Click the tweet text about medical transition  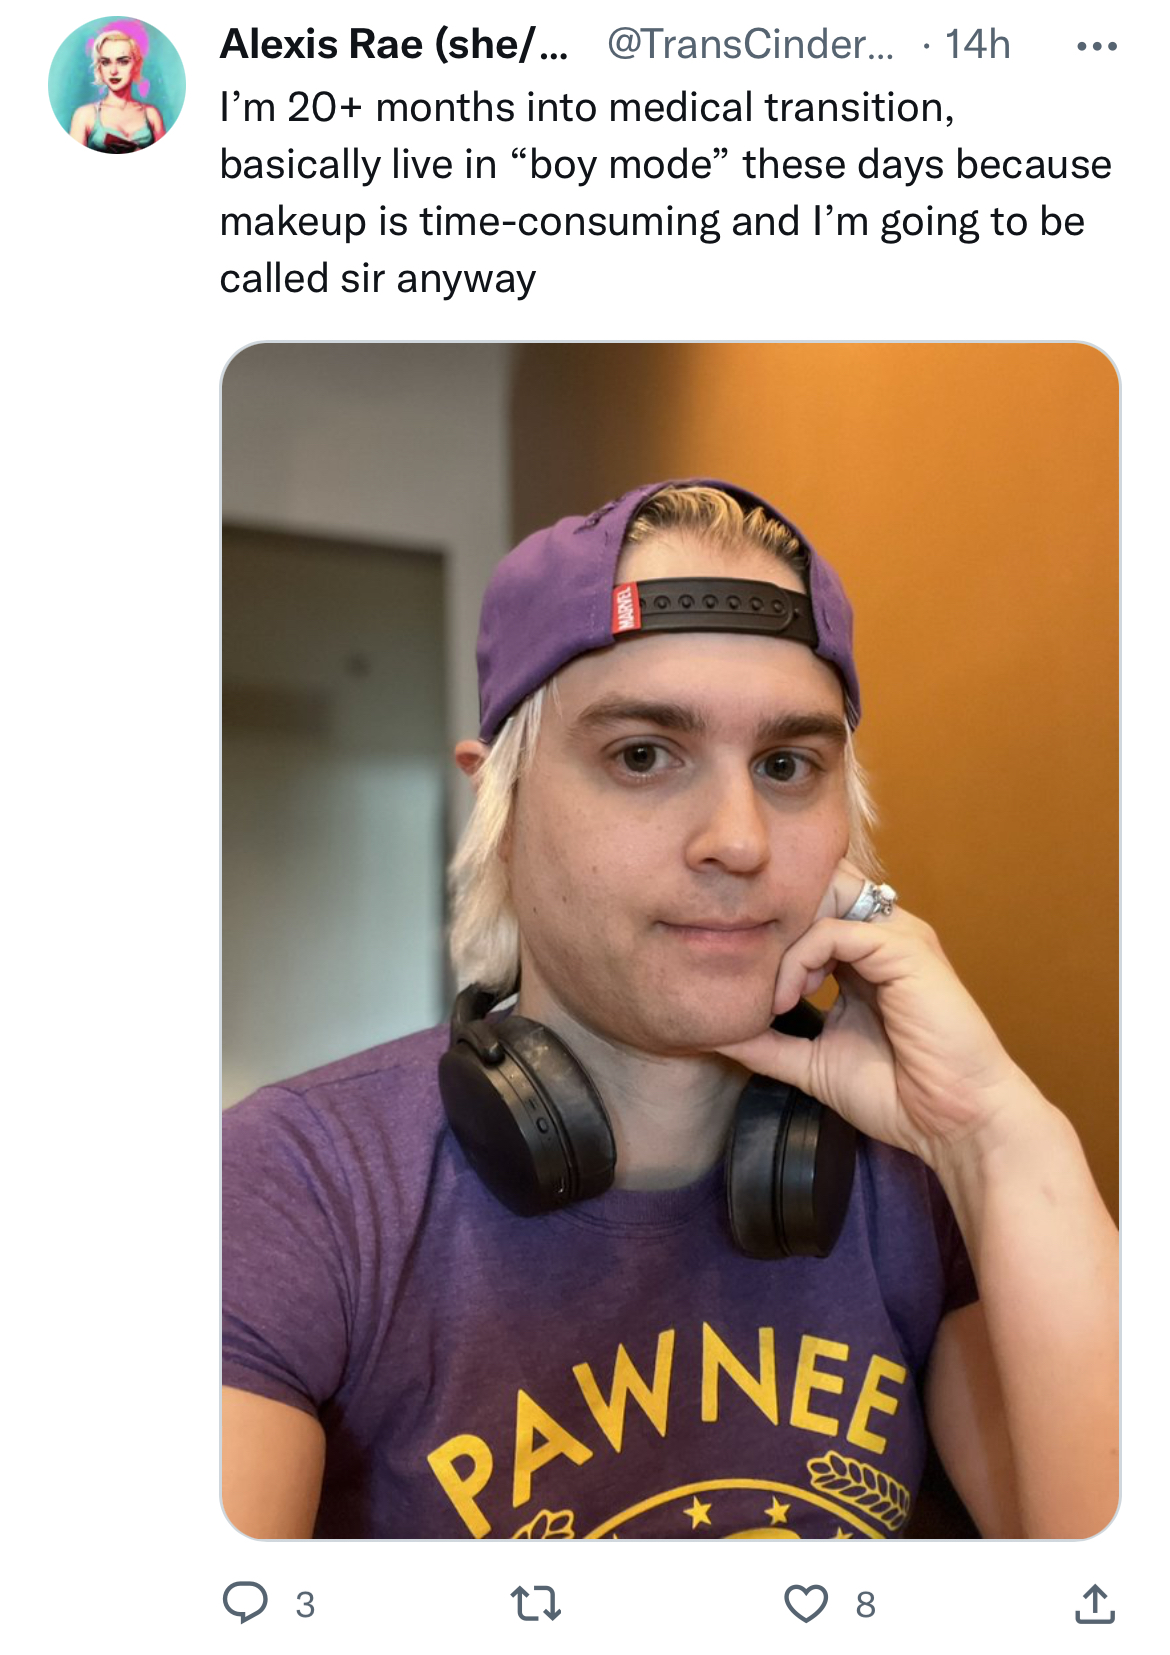point(665,193)
